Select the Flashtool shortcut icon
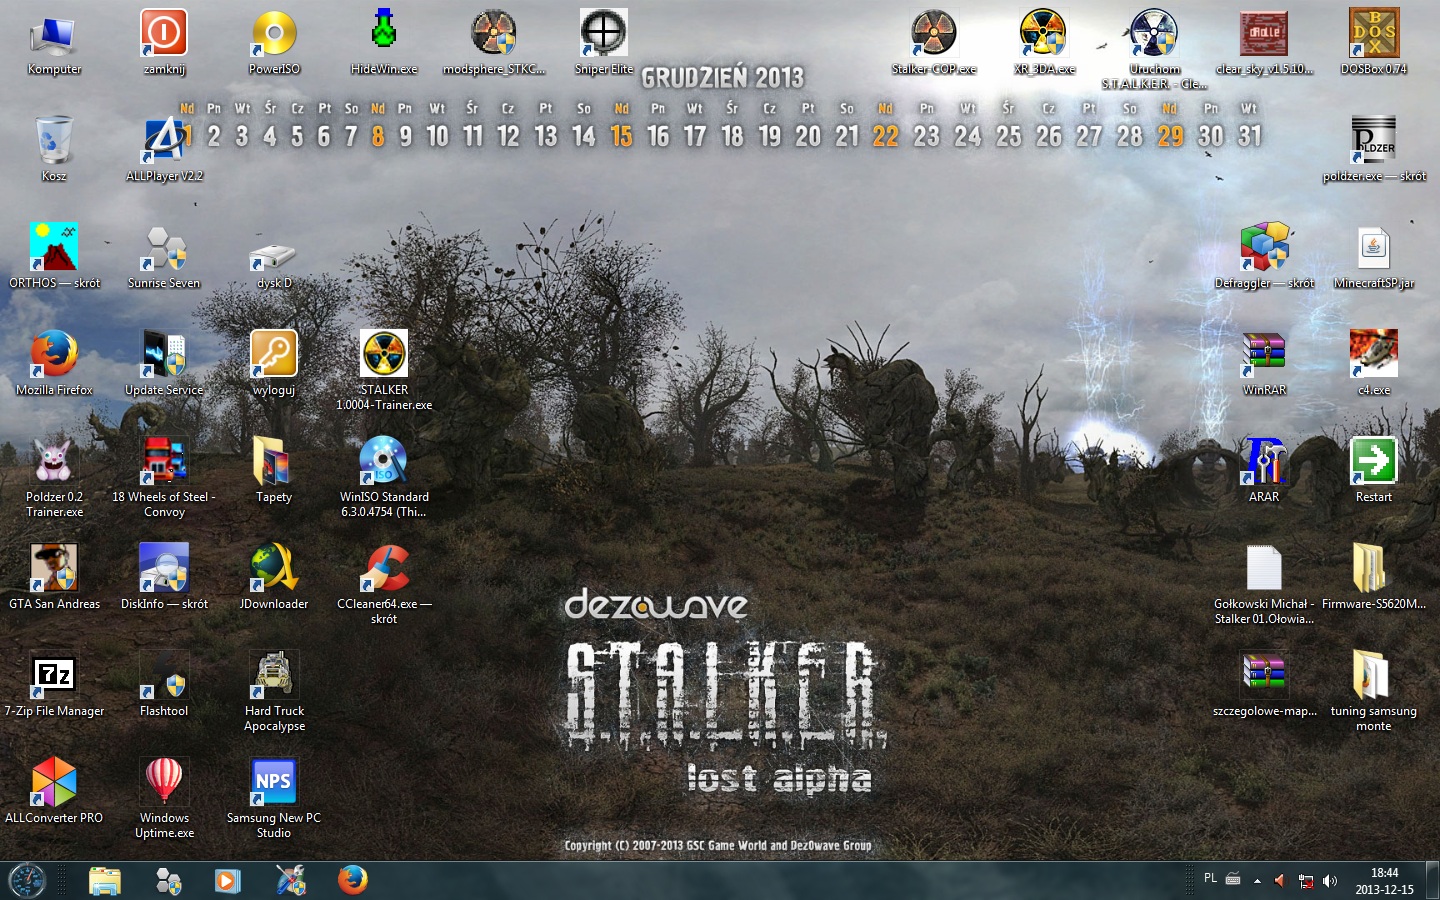 164,685
